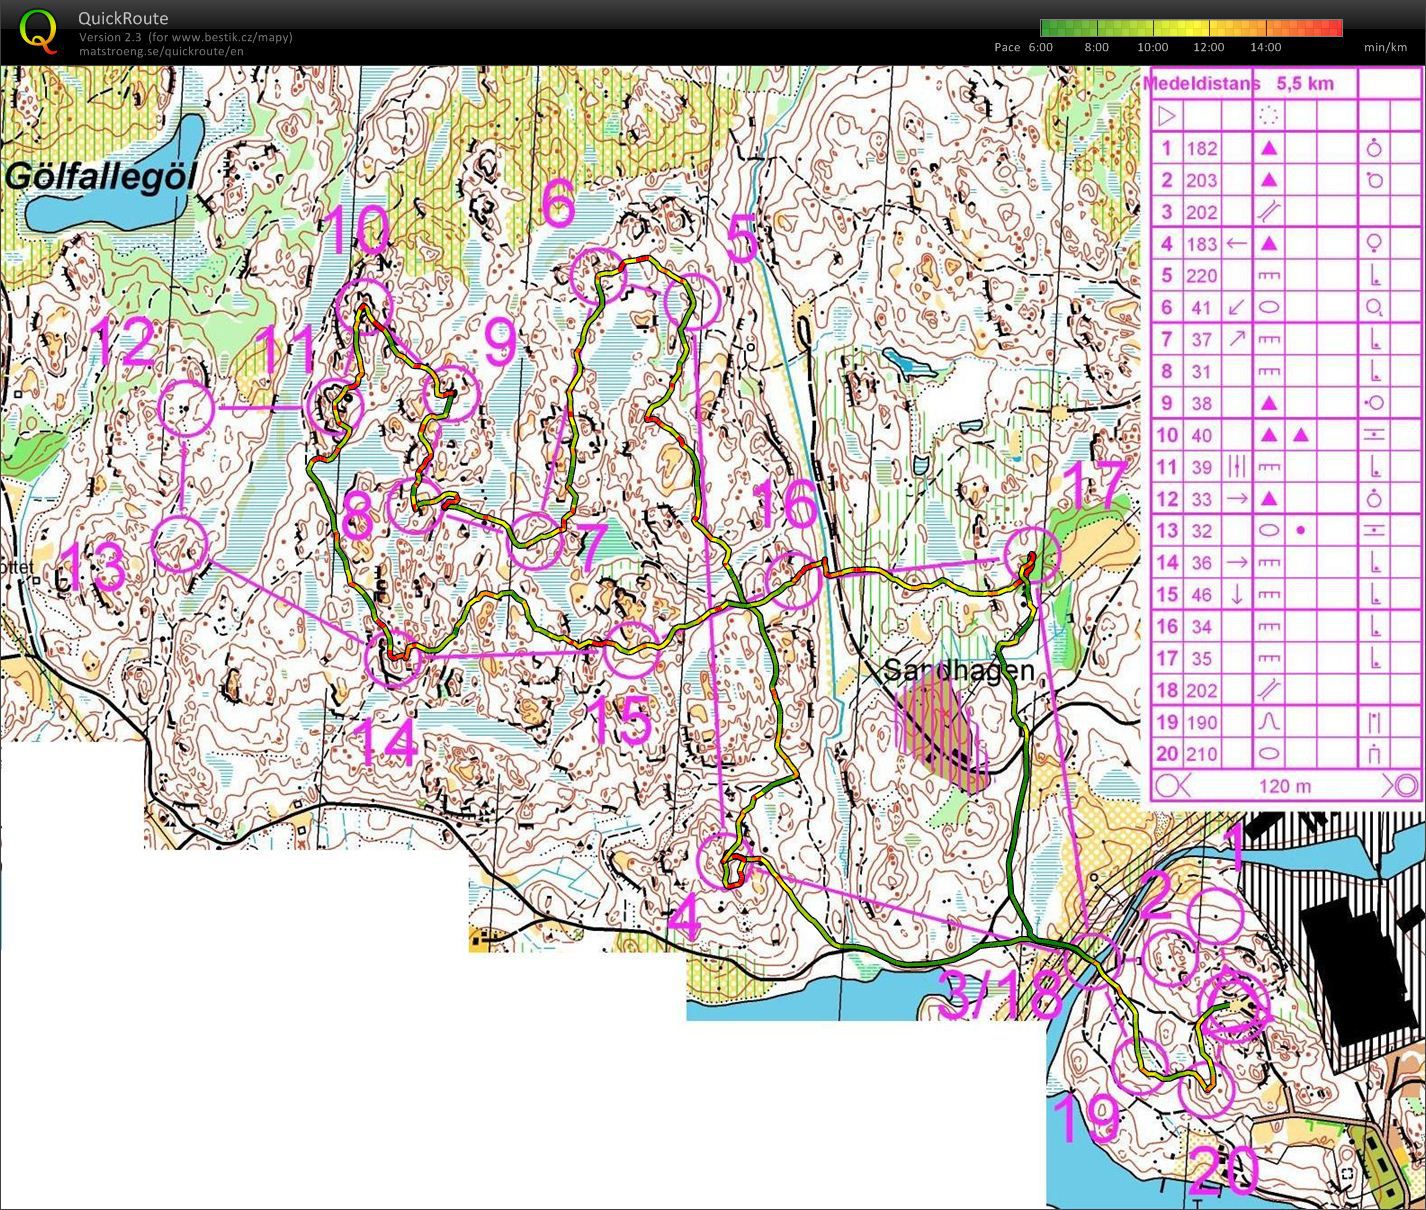1426x1210 pixels.
Task: Click the QuickRoute Q logo
Action: 39,30
